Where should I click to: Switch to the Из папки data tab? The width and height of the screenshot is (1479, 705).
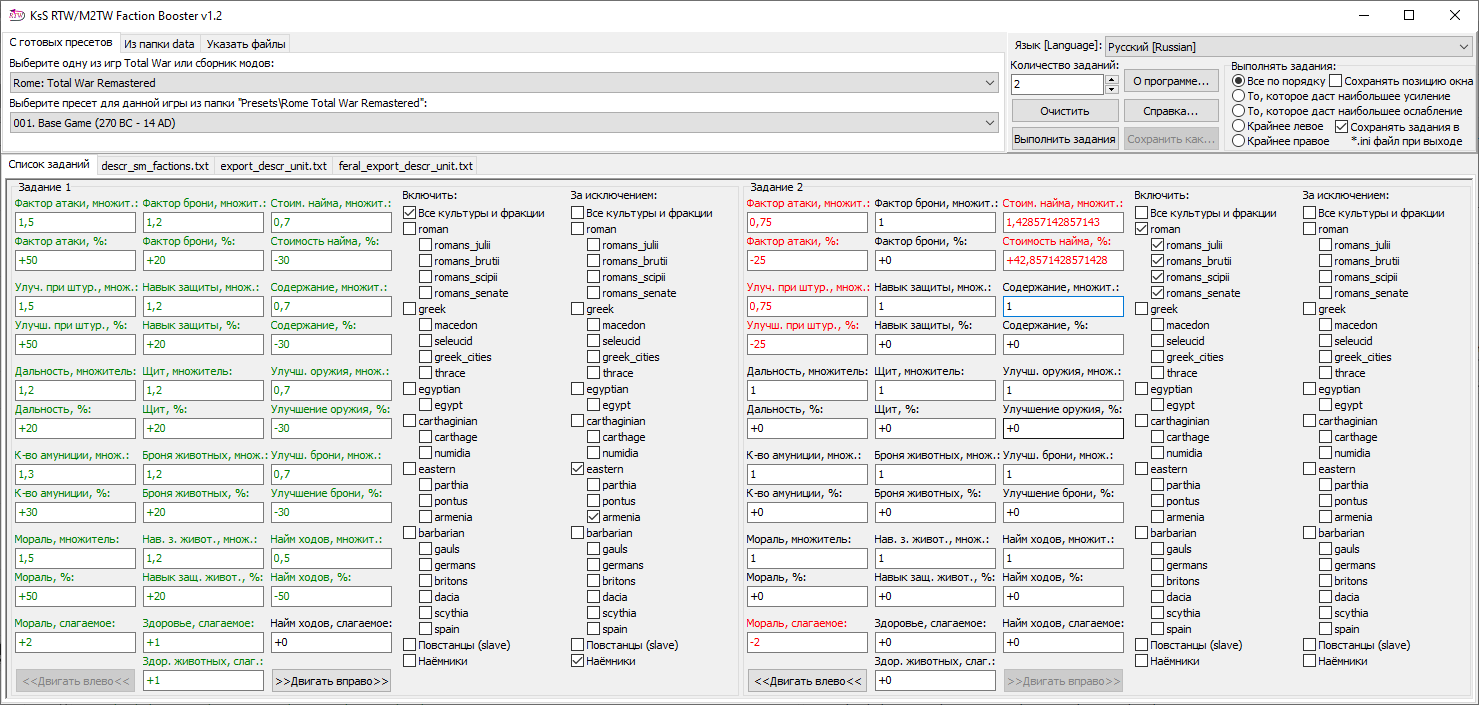(x=160, y=44)
